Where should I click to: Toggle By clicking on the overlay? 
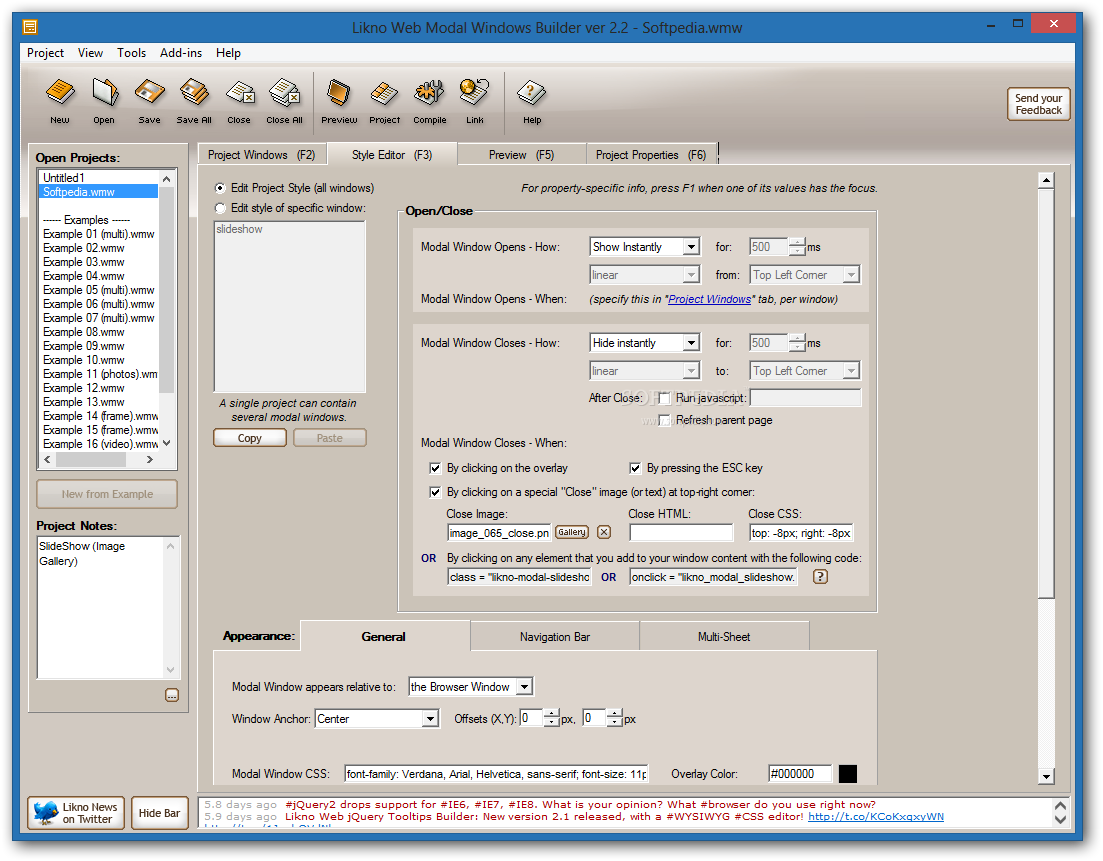click(x=435, y=468)
